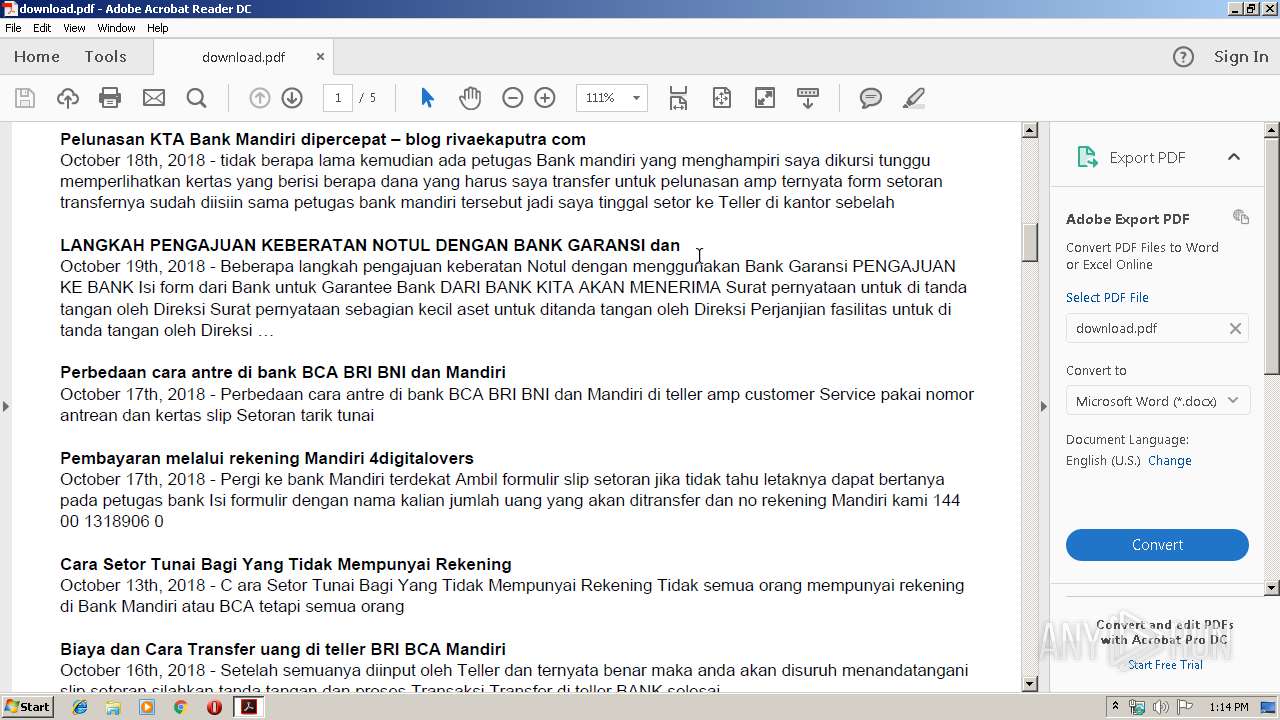This screenshot has width=1280, height=720.
Task: Click Select PDF File link
Action: 1107,297
